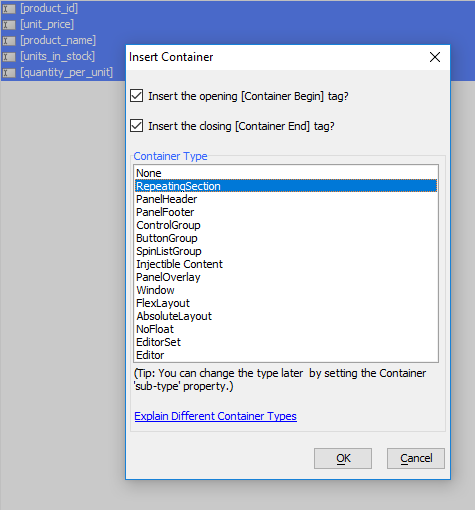Image resolution: width=475 pixels, height=510 pixels.
Task: Click the units_in_stock field icon
Action: point(9,57)
